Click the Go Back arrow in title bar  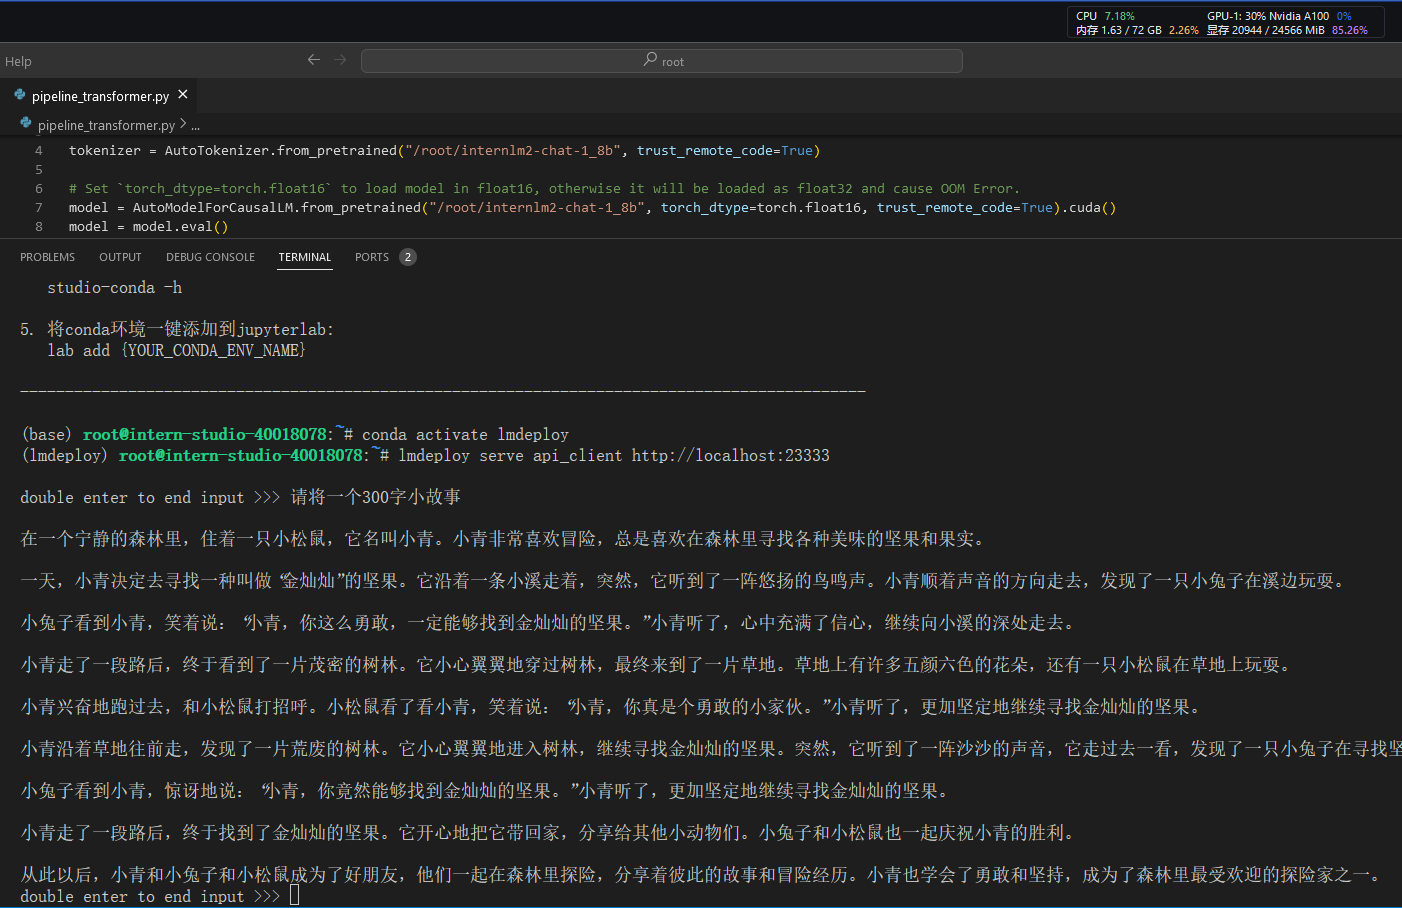(313, 60)
